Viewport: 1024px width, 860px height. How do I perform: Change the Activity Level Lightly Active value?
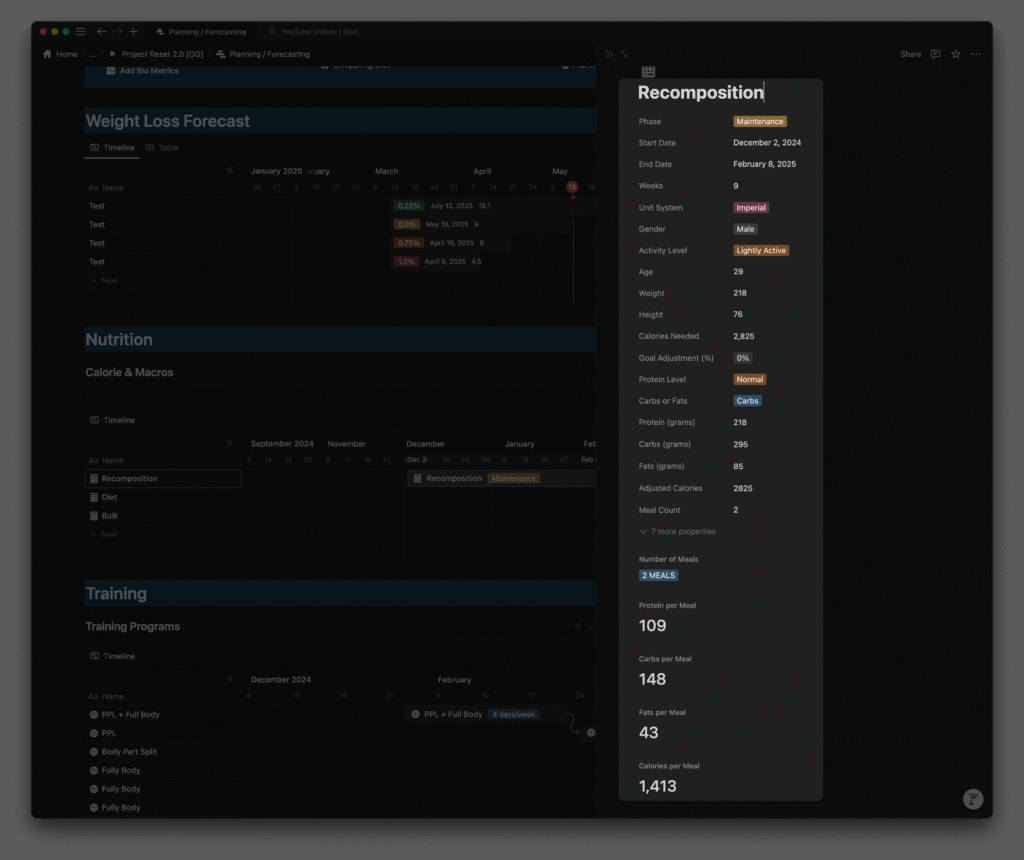[761, 251]
